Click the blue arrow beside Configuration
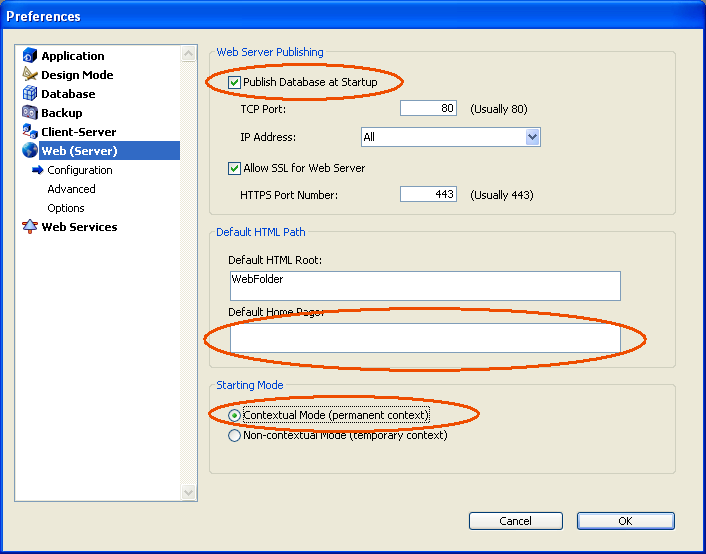706x554 pixels. (x=38, y=170)
